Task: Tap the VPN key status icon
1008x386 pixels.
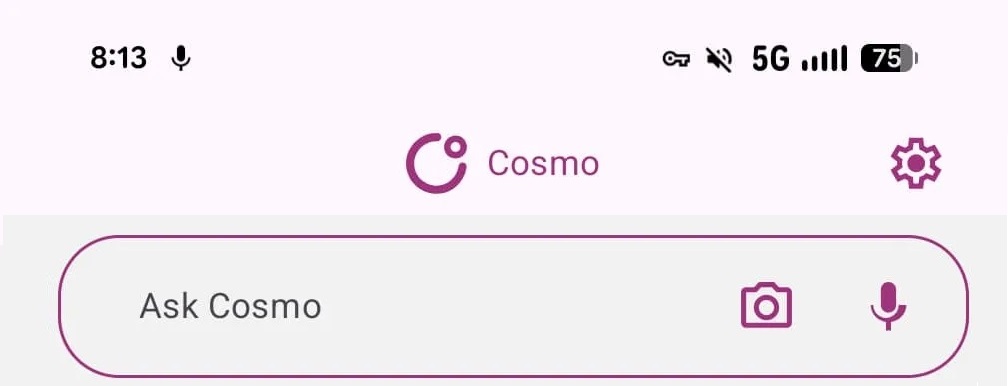Action: coord(676,60)
